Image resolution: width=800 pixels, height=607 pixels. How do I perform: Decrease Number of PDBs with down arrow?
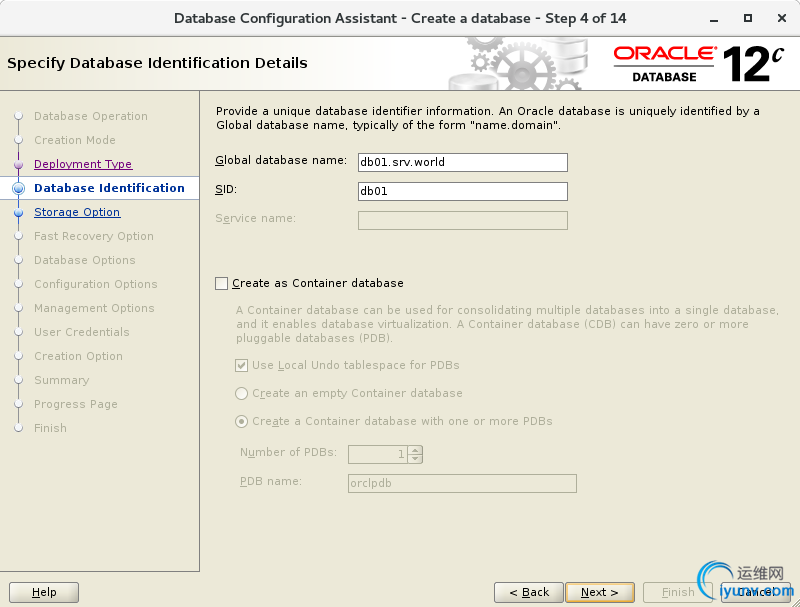point(415,458)
